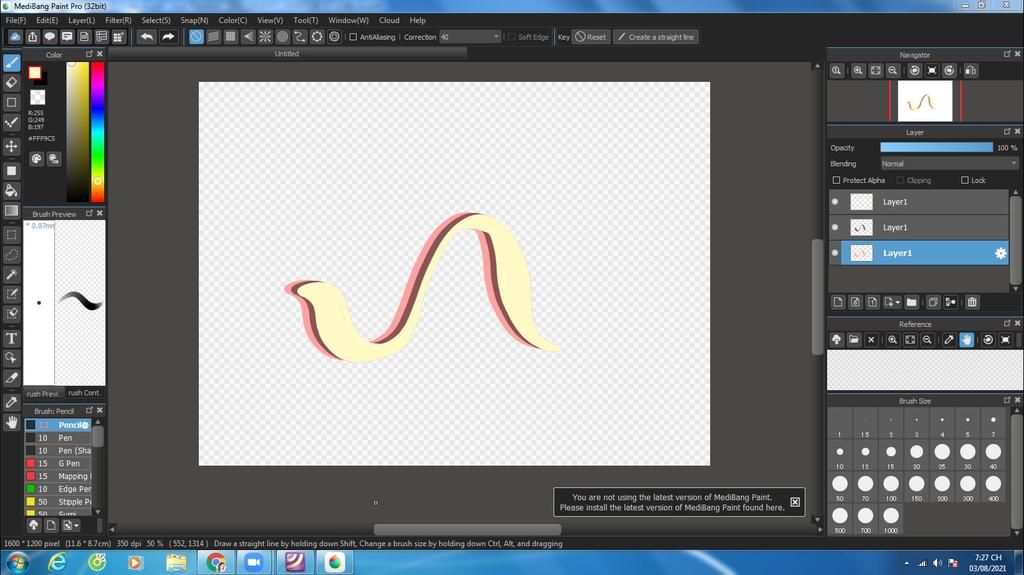Select the Eyedropper tool

[x=11, y=402]
